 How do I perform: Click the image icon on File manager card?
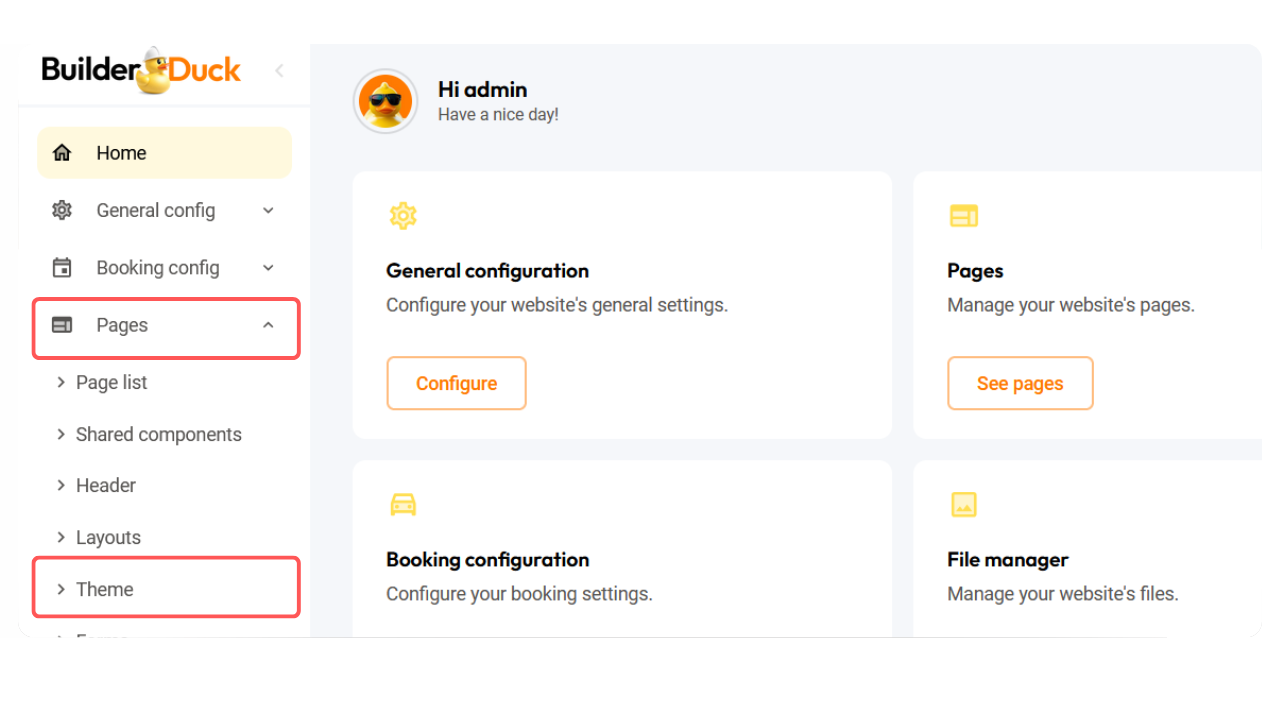pyautogui.click(x=963, y=504)
